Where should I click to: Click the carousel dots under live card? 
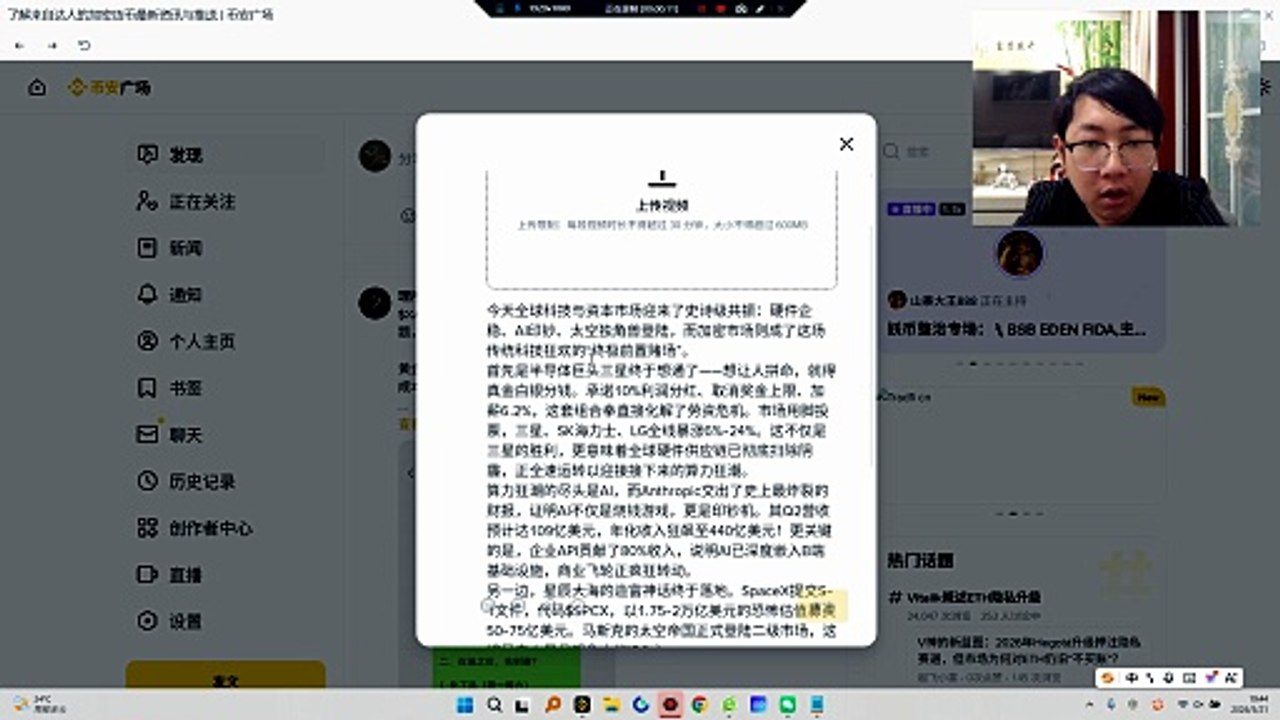click(x=1020, y=363)
